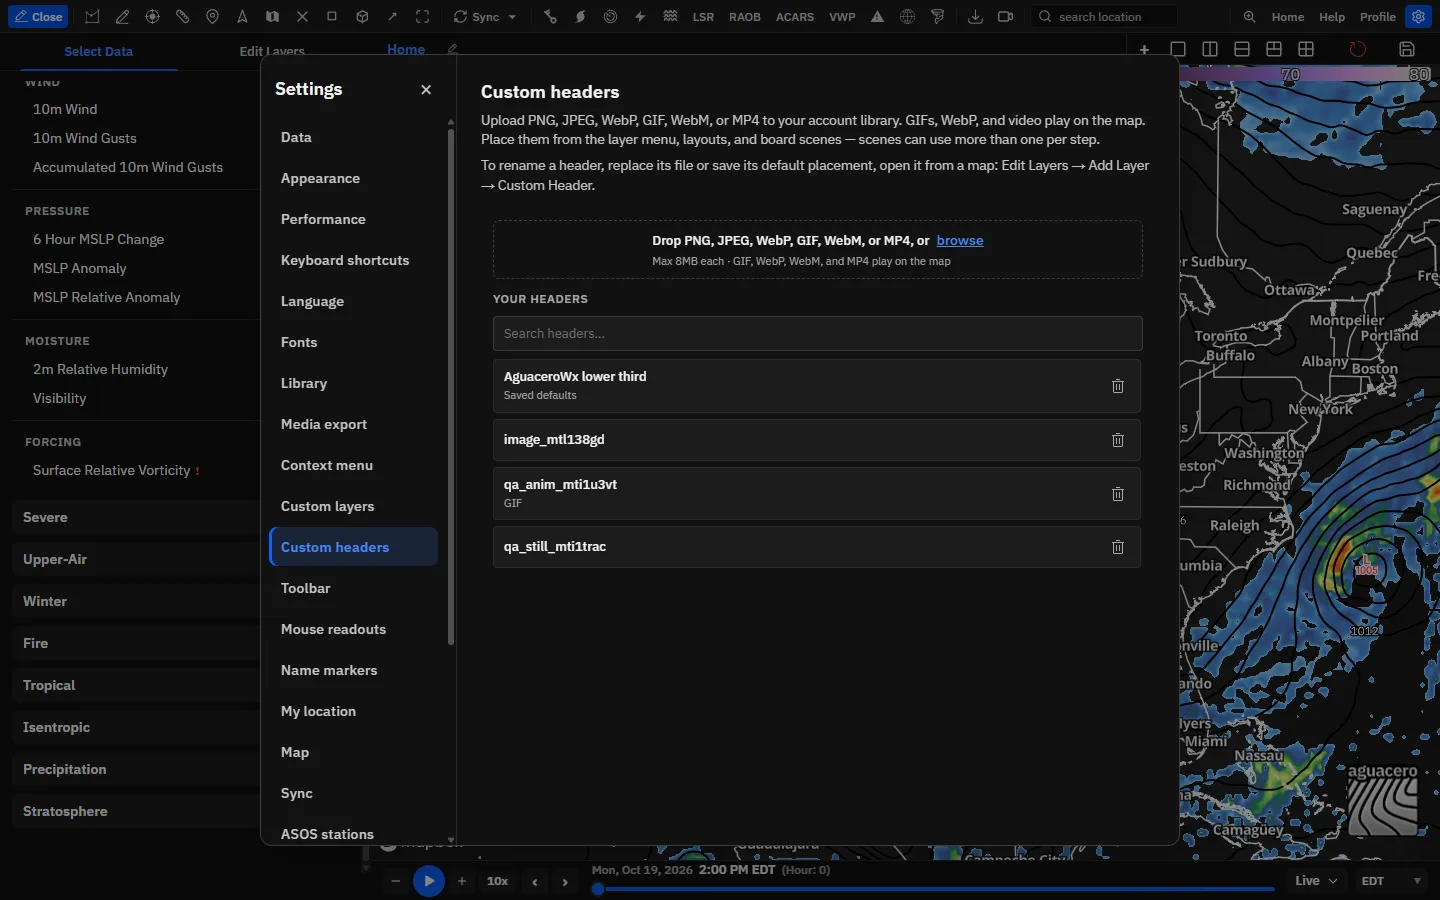Select the ruler measure tool
This screenshot has height=900, width=1440.
[182, 17]
